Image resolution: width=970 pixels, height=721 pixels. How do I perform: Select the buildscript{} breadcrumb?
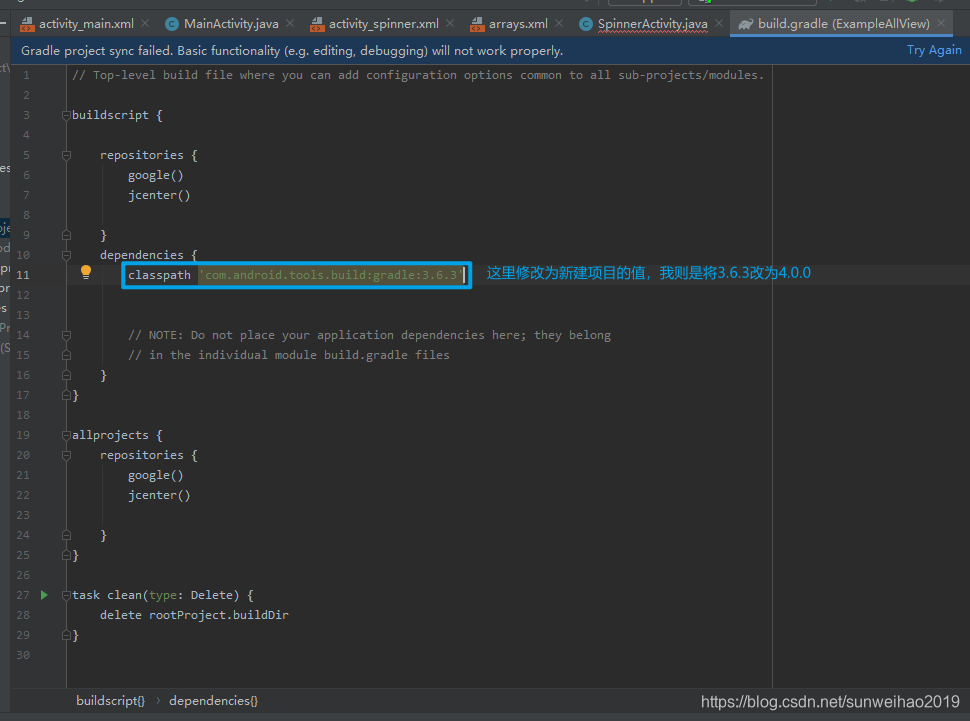coord(110,701)
